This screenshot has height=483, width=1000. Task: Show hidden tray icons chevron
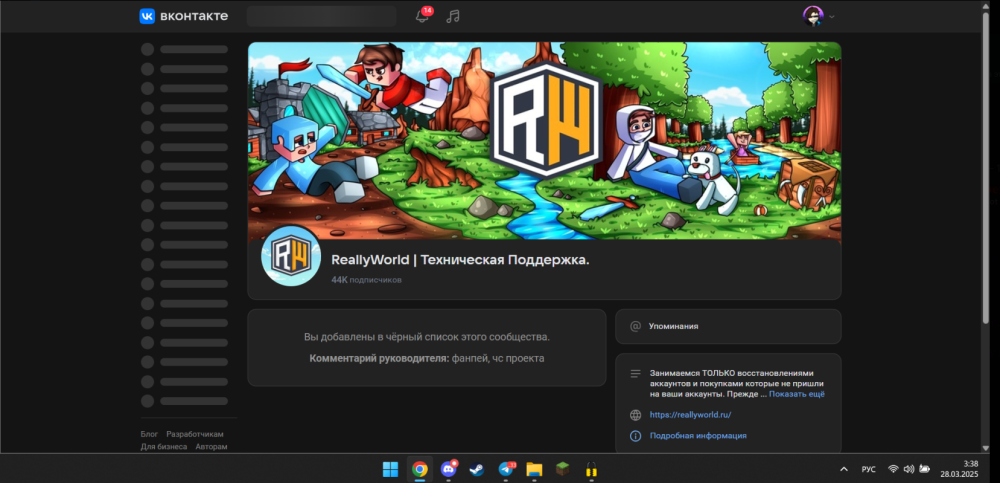pos(844,469)
